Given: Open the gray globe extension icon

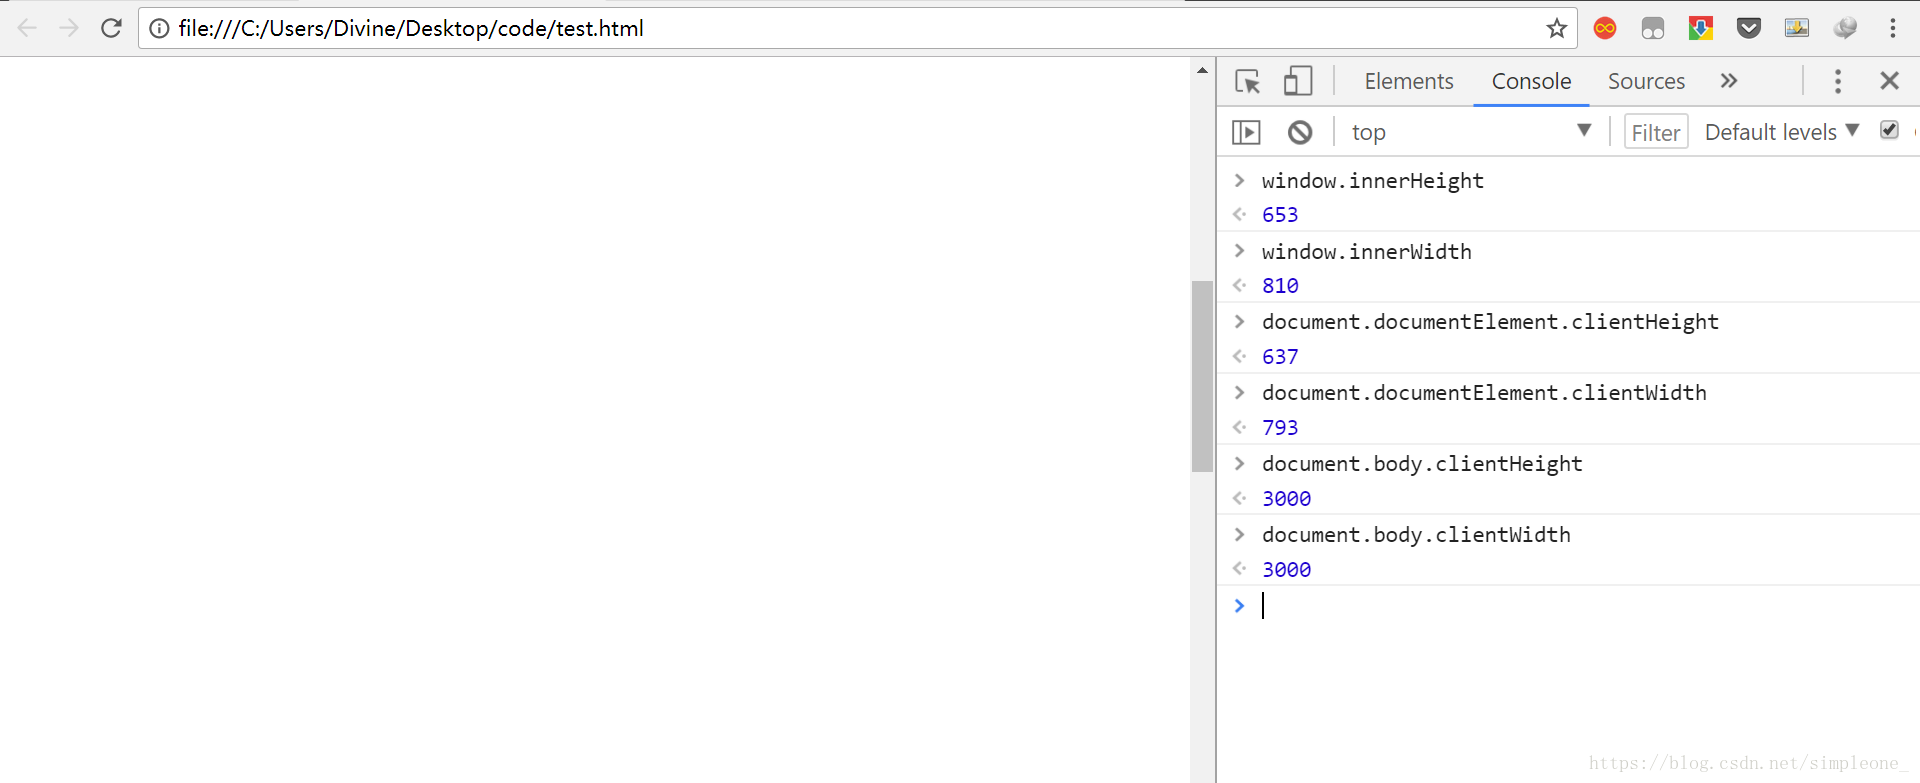Looking at the screenshot, I should (1845, 28).
